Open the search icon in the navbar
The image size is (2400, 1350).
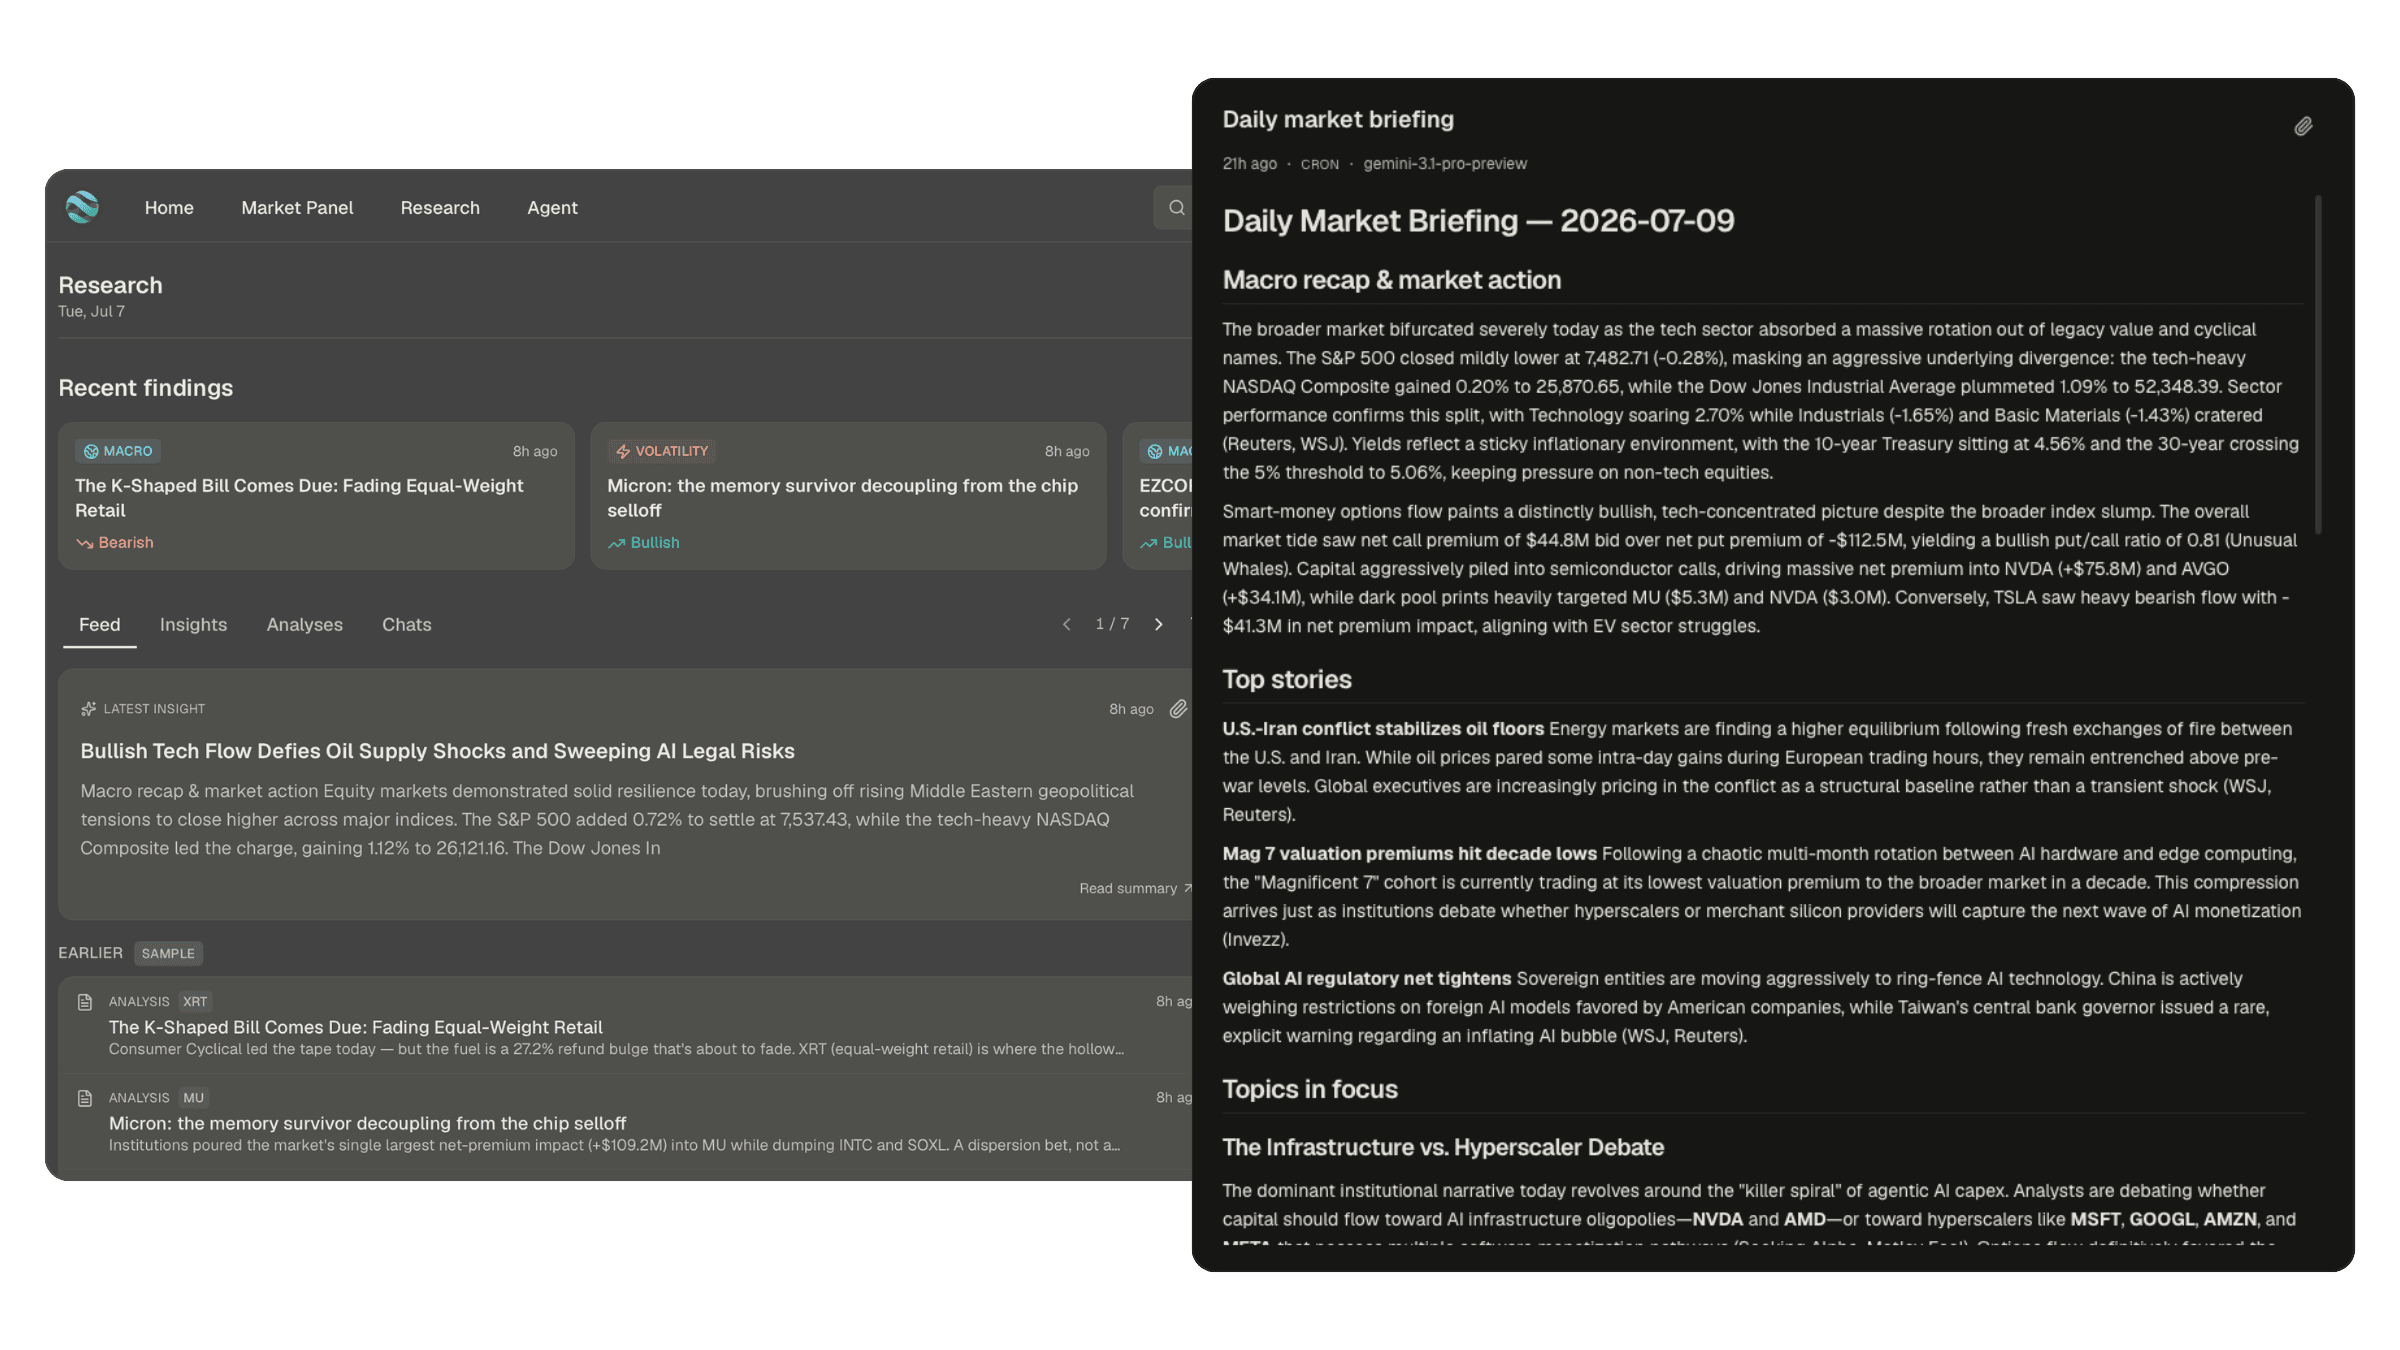(1176, 207)
